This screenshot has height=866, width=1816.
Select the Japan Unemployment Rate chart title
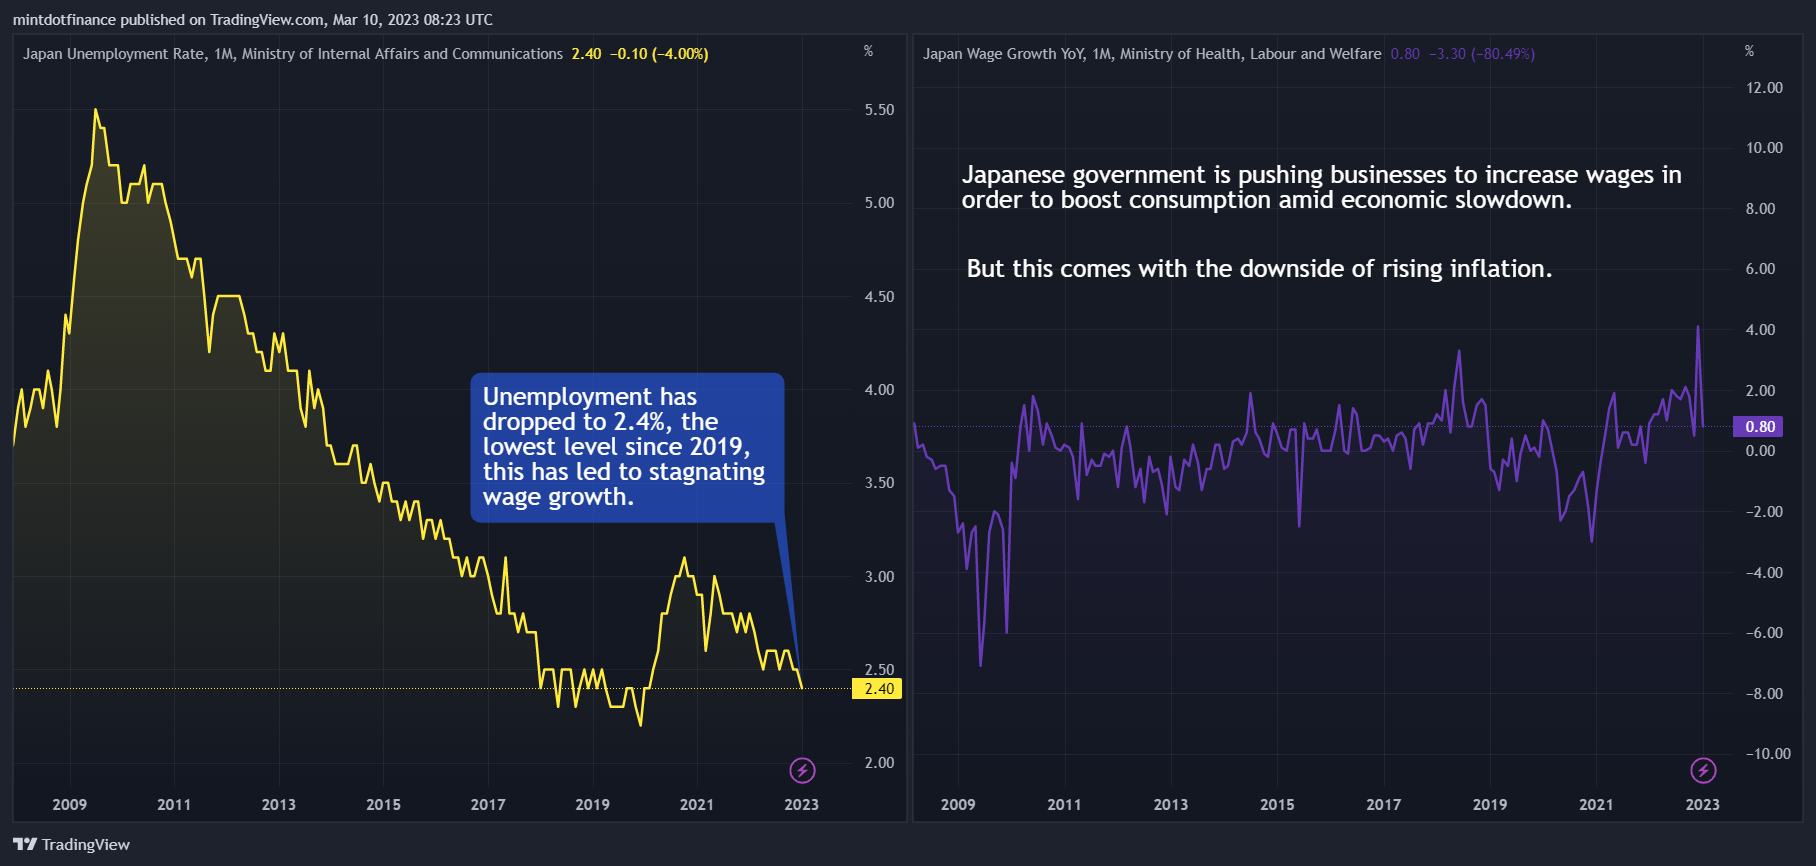(293, 54)
